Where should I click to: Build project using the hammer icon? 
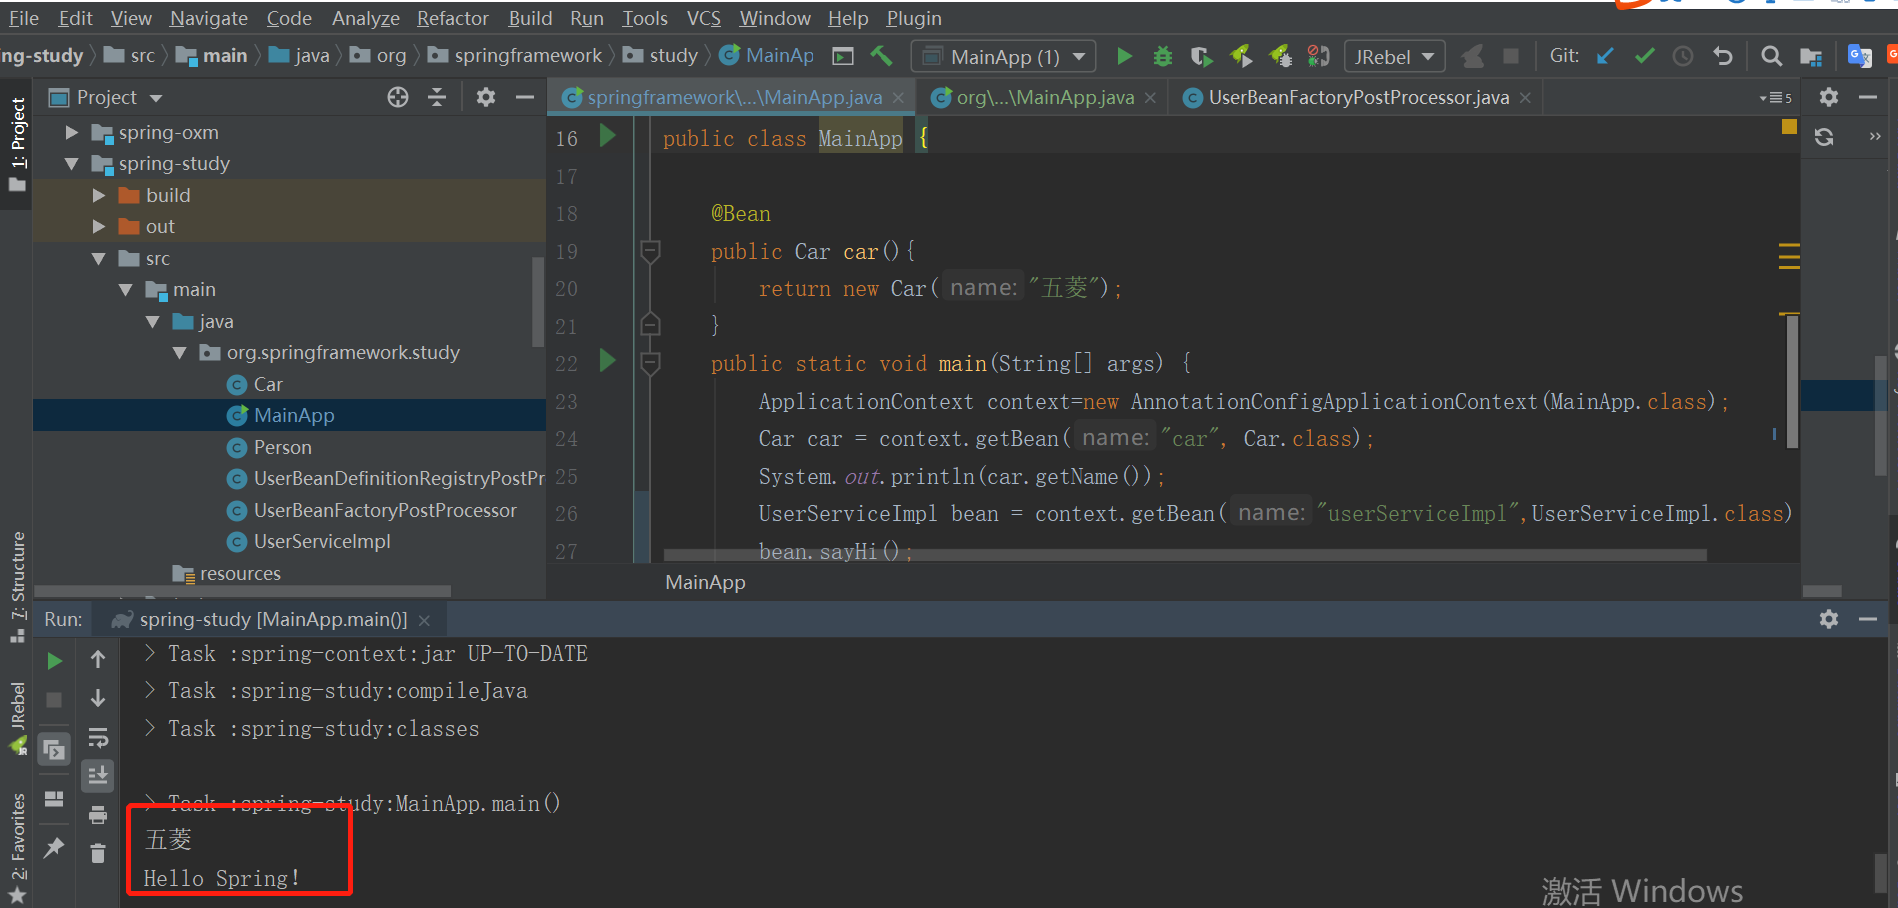click(881, 56)
